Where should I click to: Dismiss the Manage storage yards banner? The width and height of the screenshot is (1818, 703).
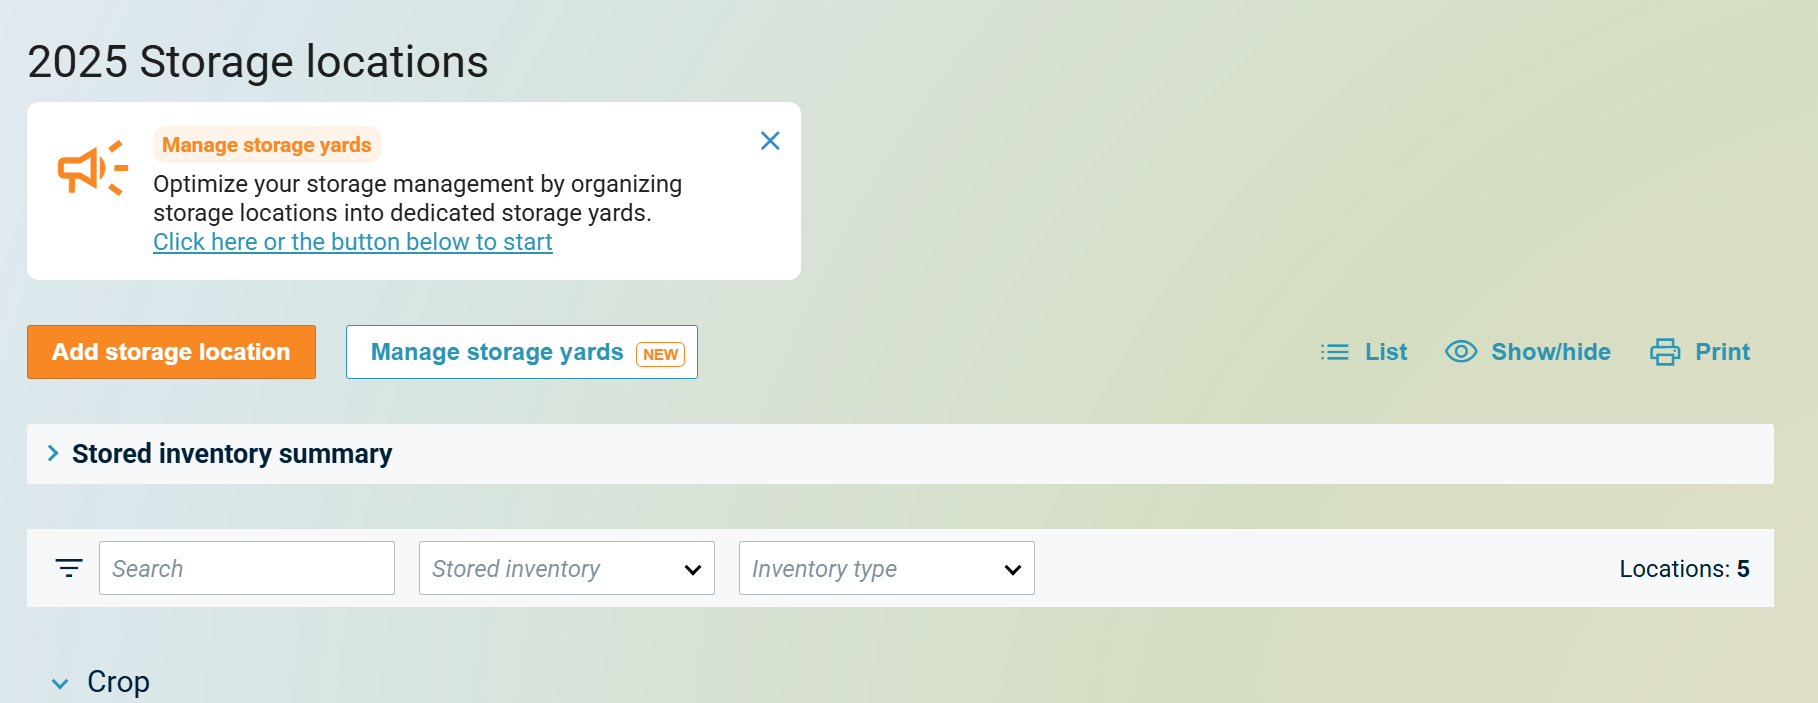770,141
